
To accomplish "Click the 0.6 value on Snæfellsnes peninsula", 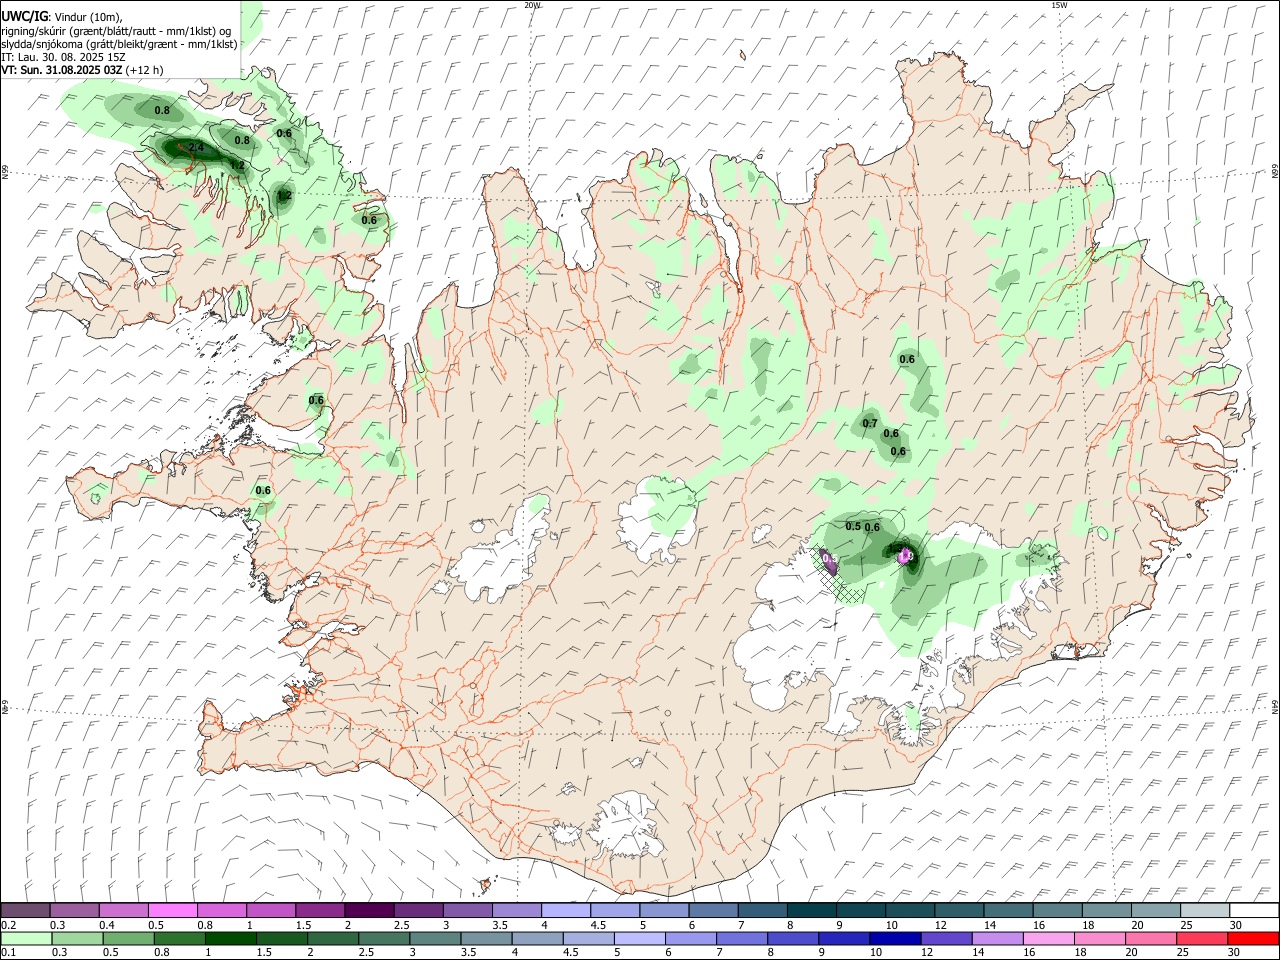I will click(263, 490).
